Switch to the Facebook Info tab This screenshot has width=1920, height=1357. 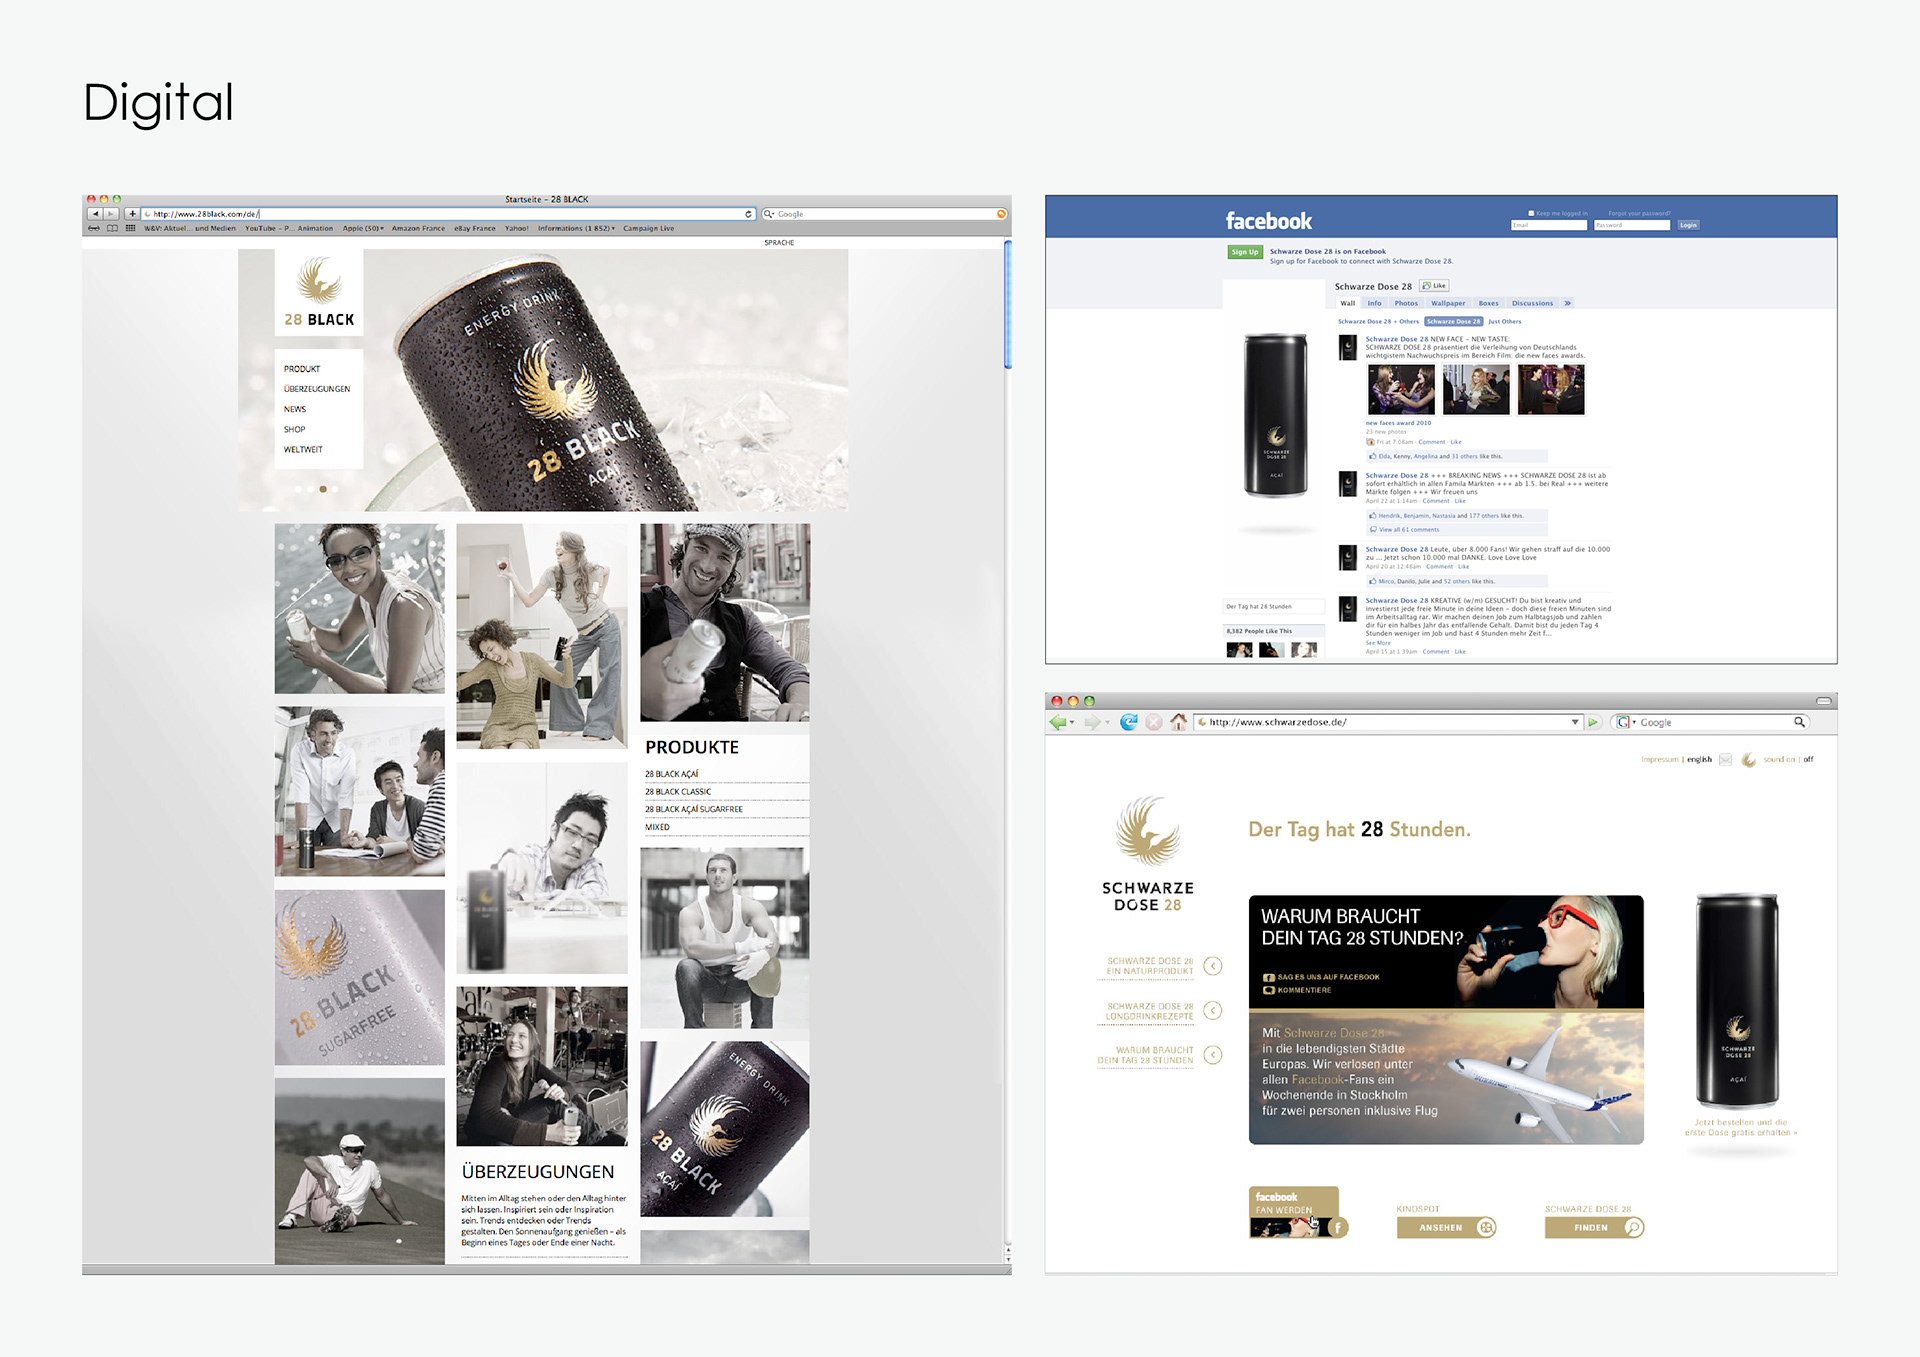pos(1374,303)
